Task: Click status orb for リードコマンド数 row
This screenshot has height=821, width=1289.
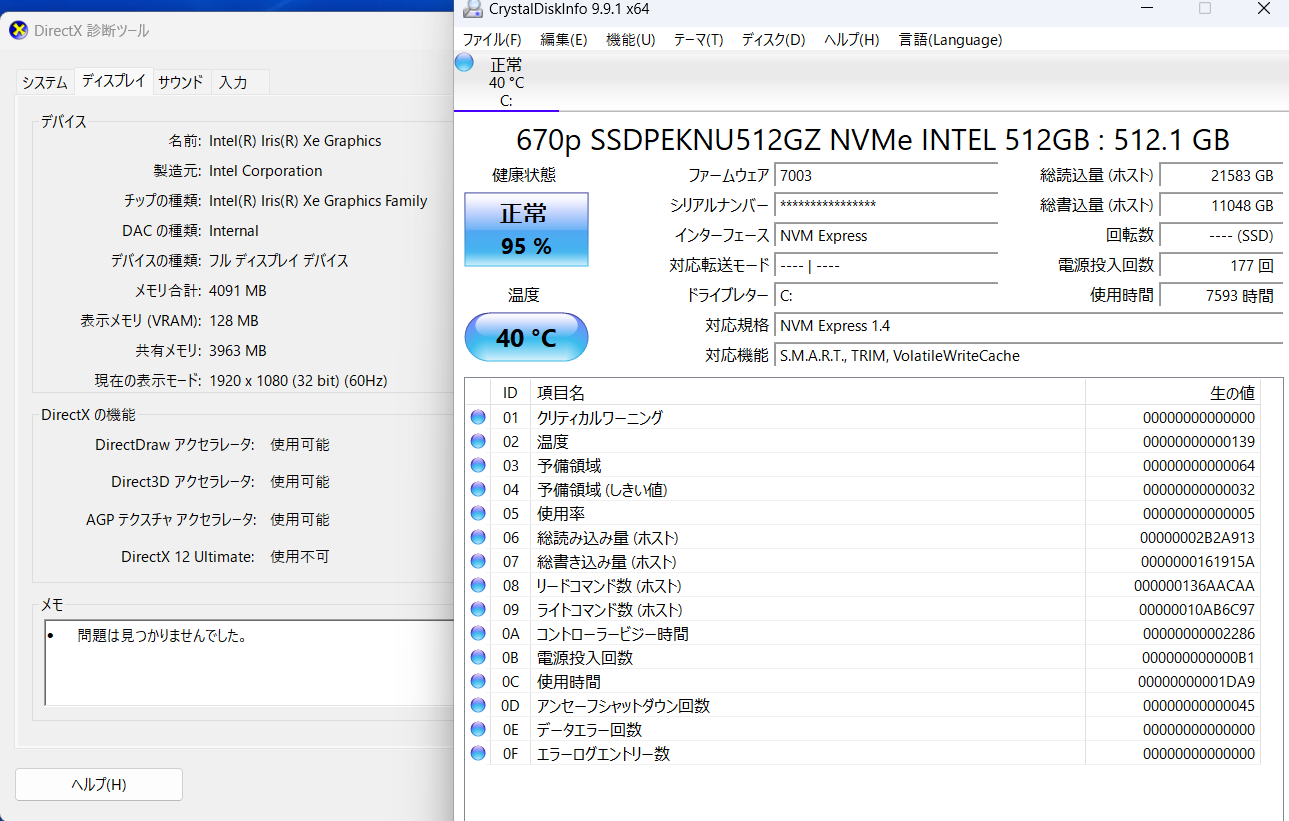Action: [x=478, y=585]
